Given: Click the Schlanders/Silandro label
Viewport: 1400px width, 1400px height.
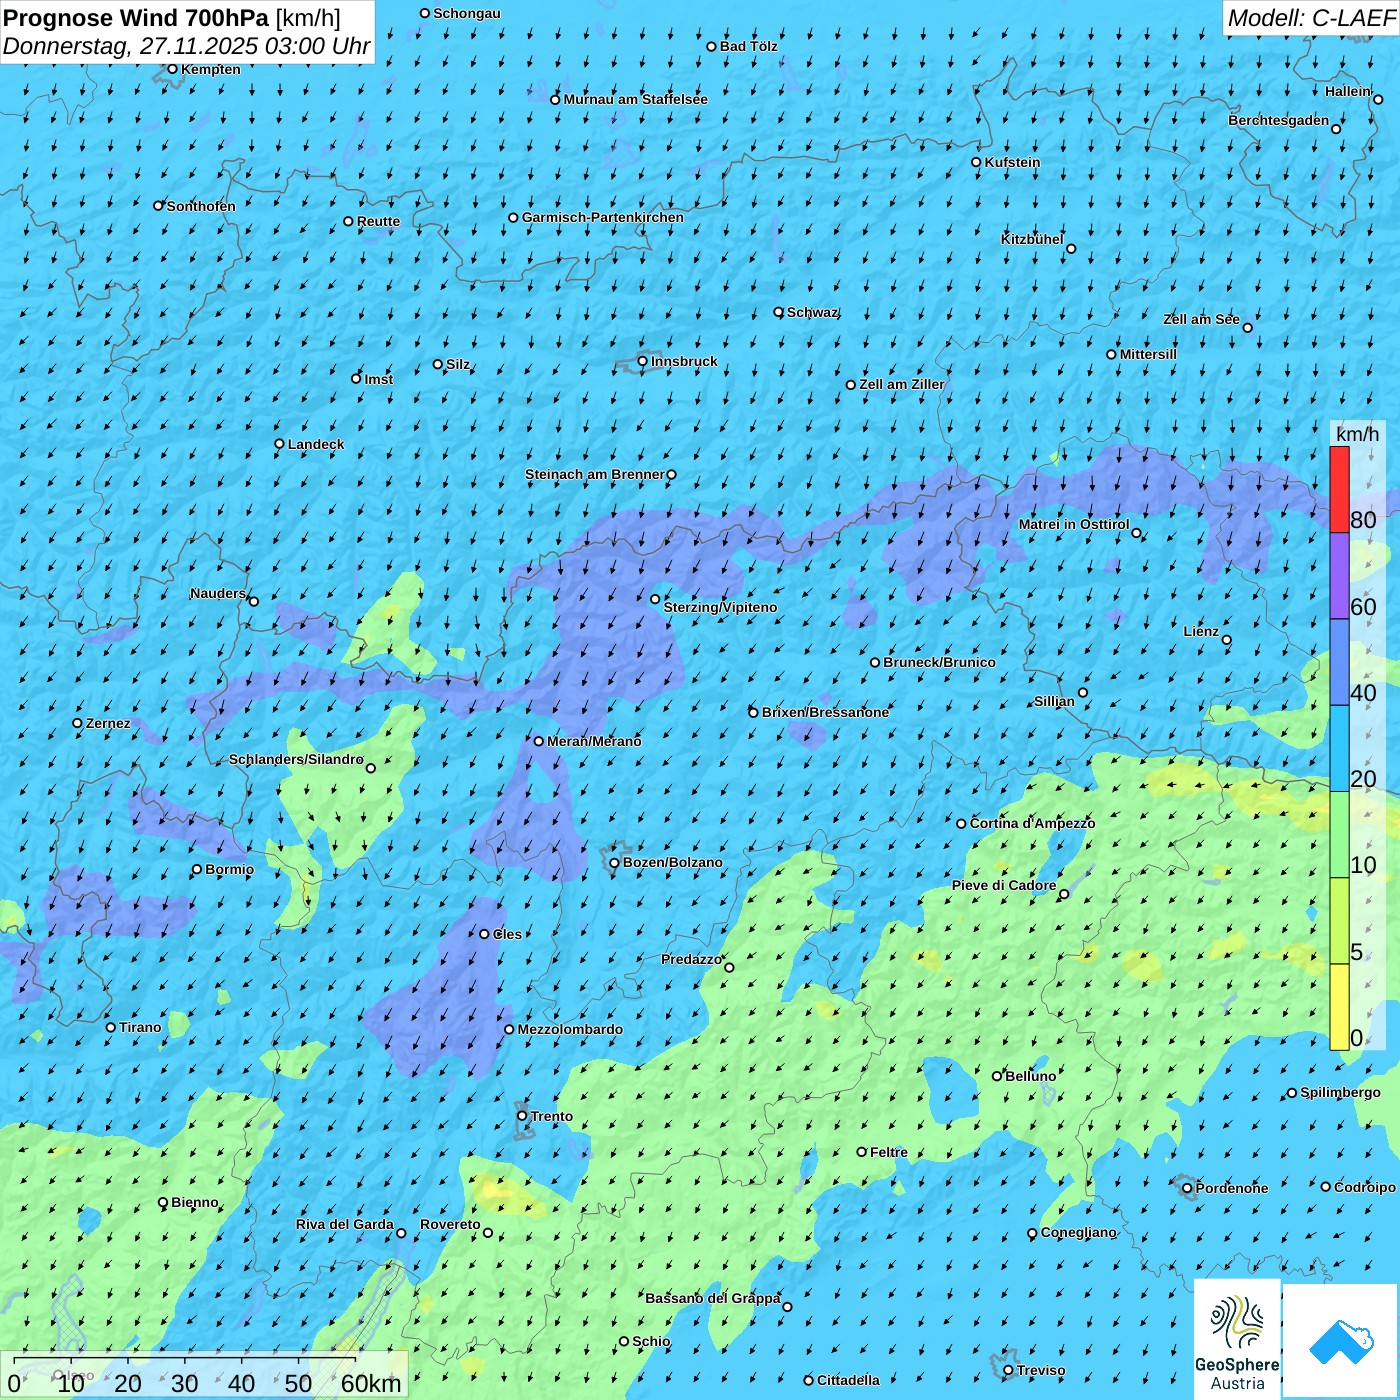Looking at the screenshot, I should click(x=296, y=759).
